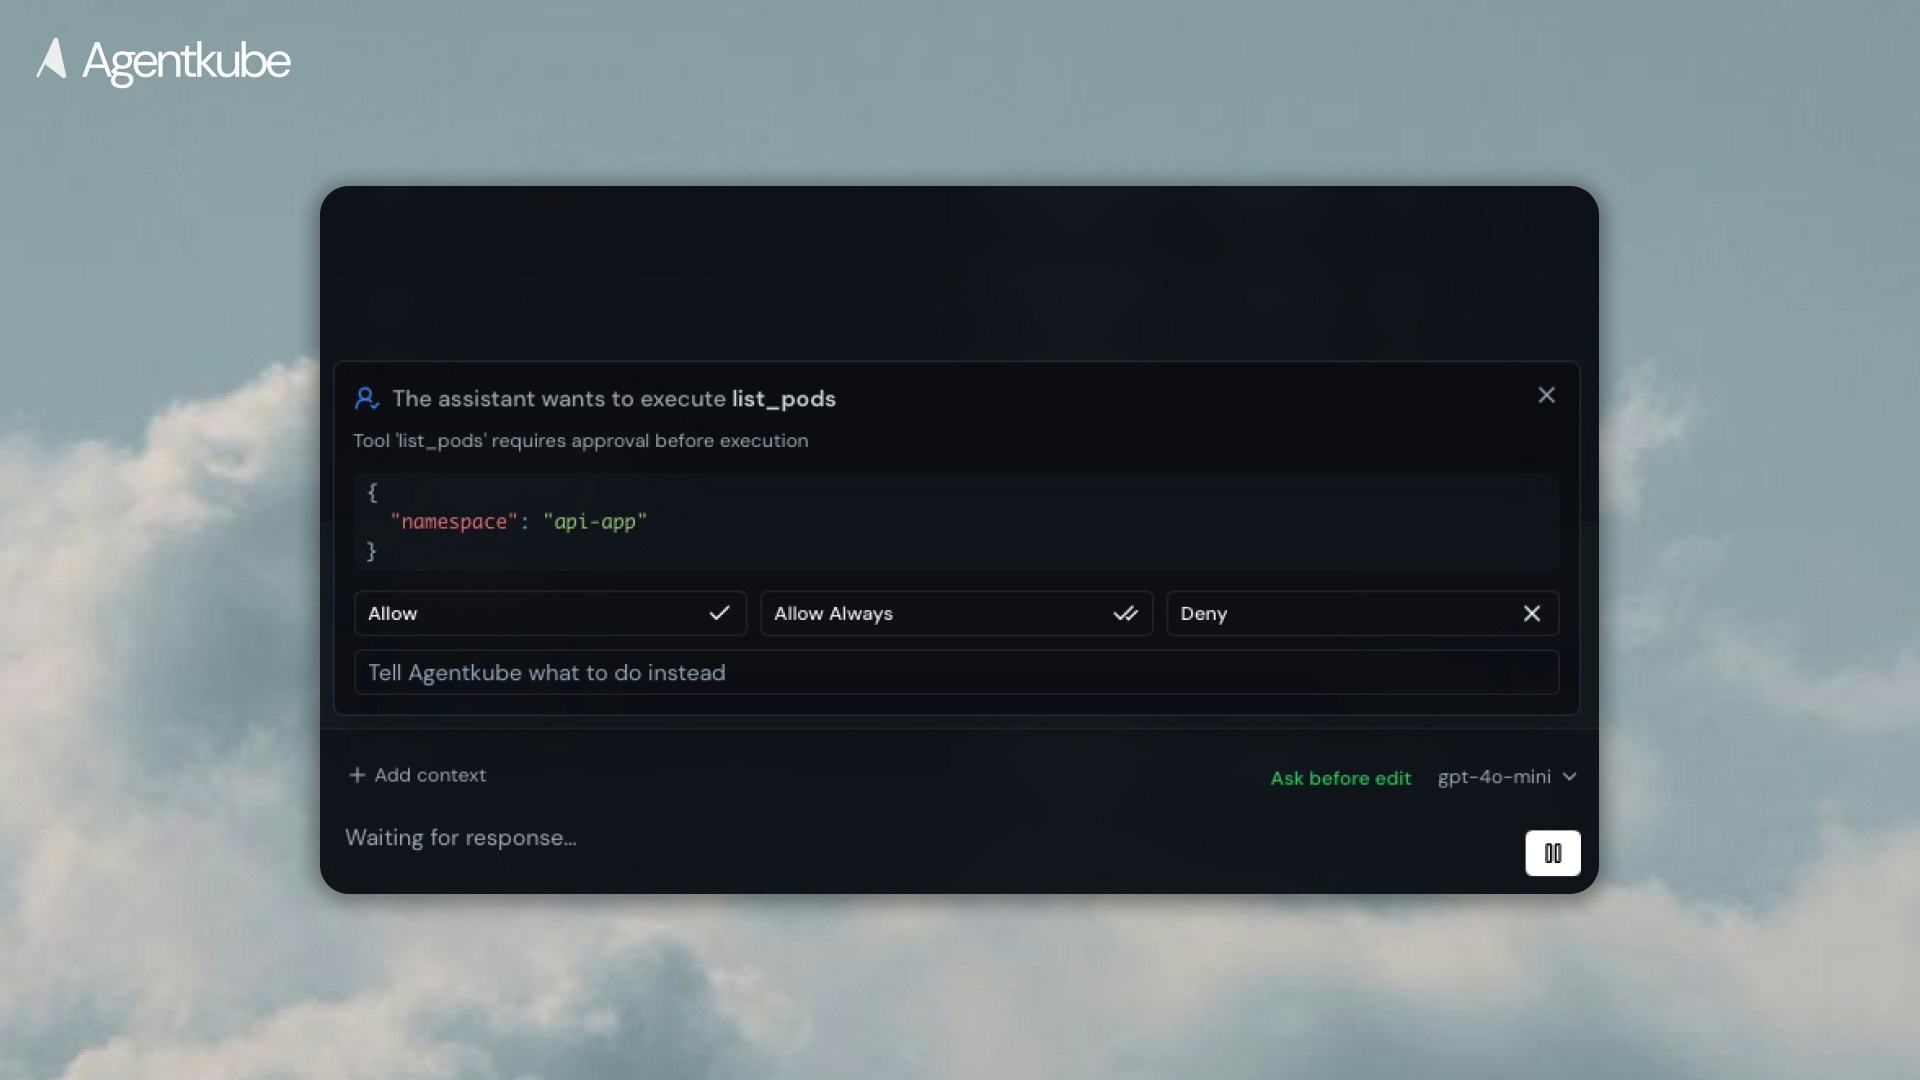This screenshot has height=1080, width=1920.
Task: Click the pause icon in the white button
Action: coord(1552,853)
